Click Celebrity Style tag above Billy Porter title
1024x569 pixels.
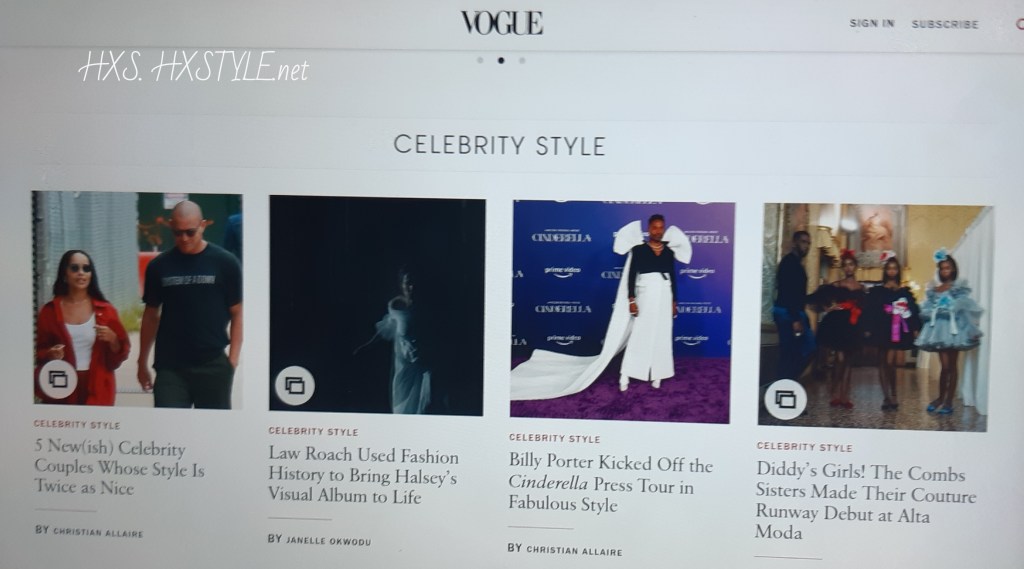(x=554, y=438)
